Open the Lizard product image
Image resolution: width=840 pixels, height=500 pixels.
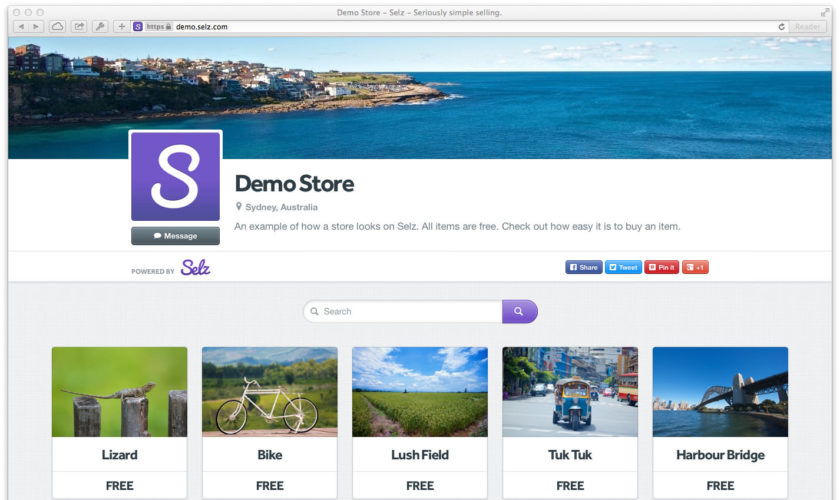119,392
